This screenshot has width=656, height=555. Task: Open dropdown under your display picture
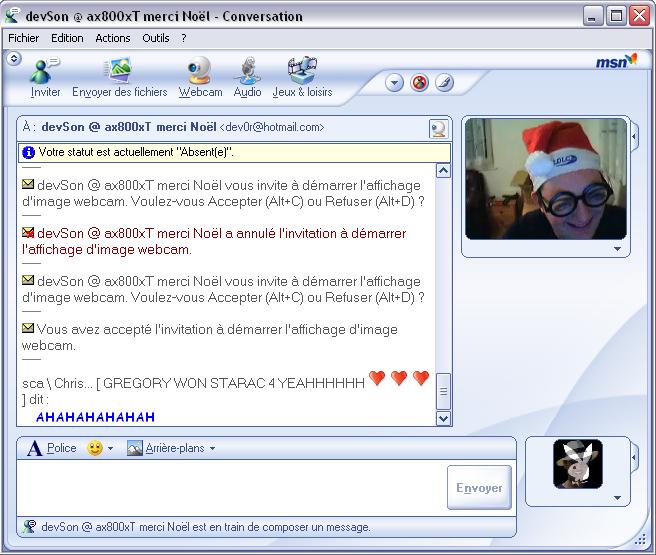click(x=617, y=498)
